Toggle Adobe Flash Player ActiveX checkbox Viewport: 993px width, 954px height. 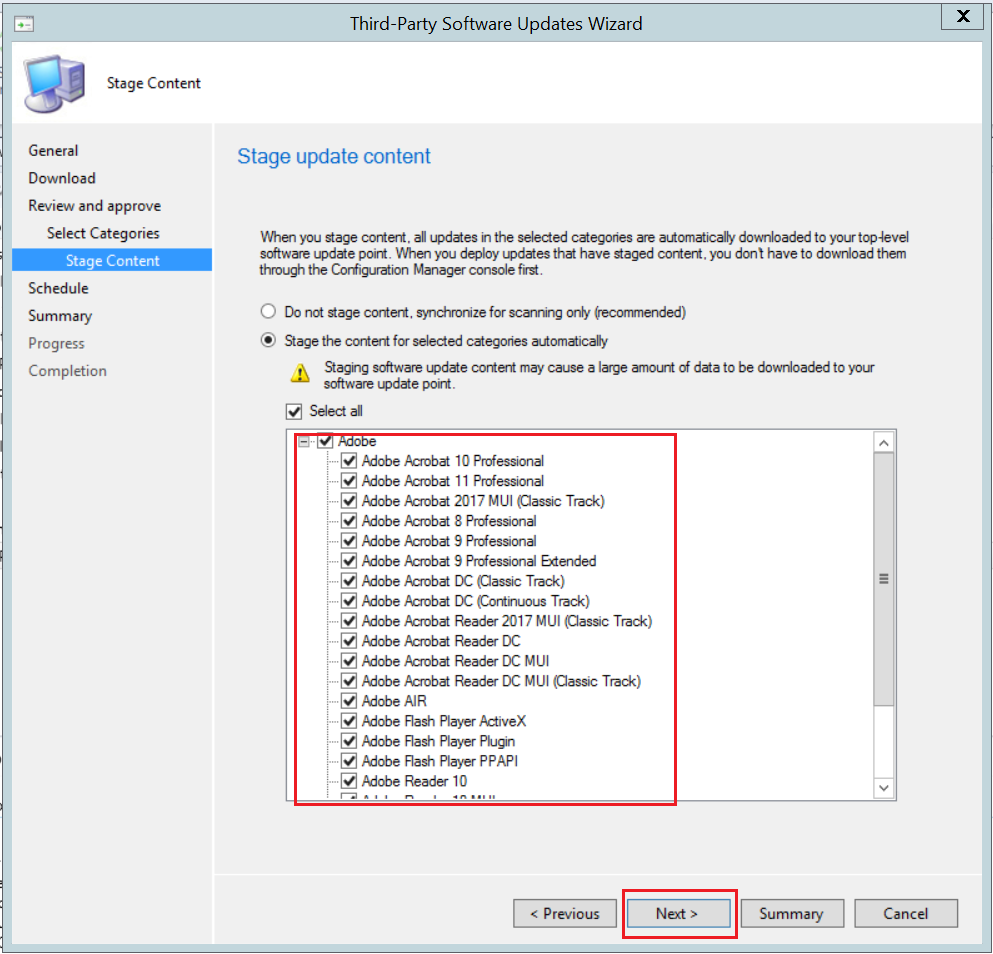(349, 721)
